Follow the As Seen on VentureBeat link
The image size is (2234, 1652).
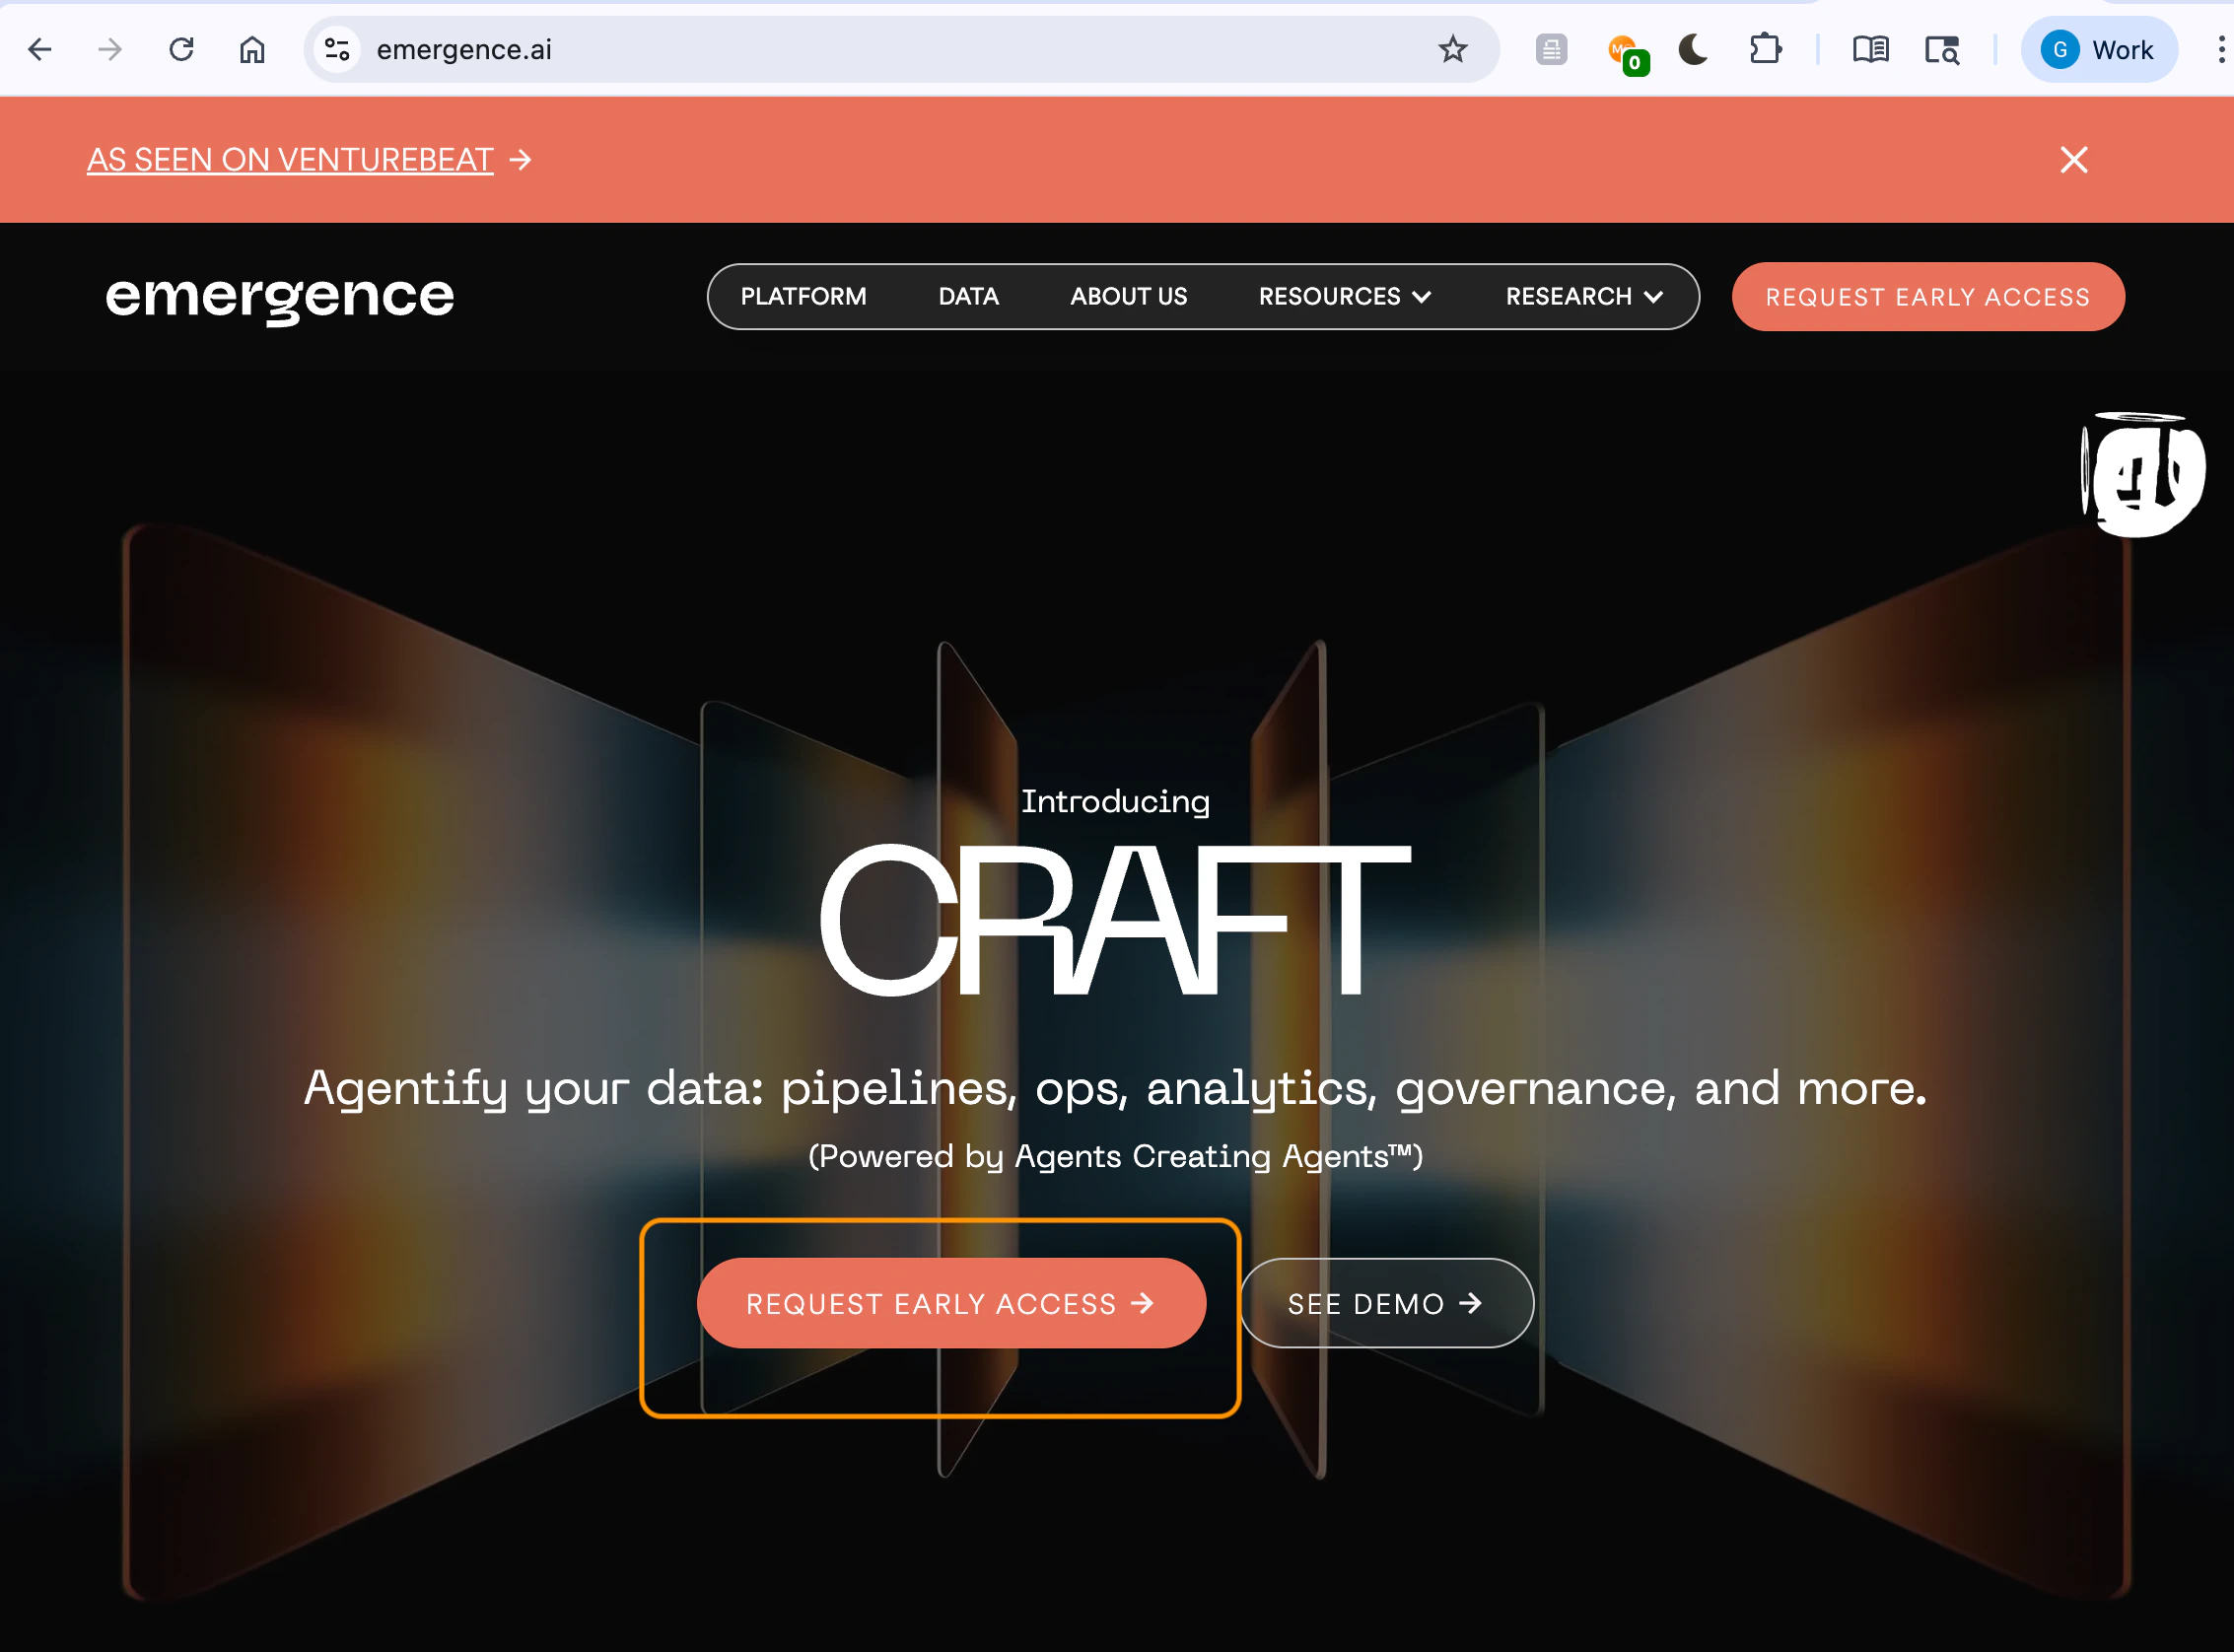tap(290, 160)
